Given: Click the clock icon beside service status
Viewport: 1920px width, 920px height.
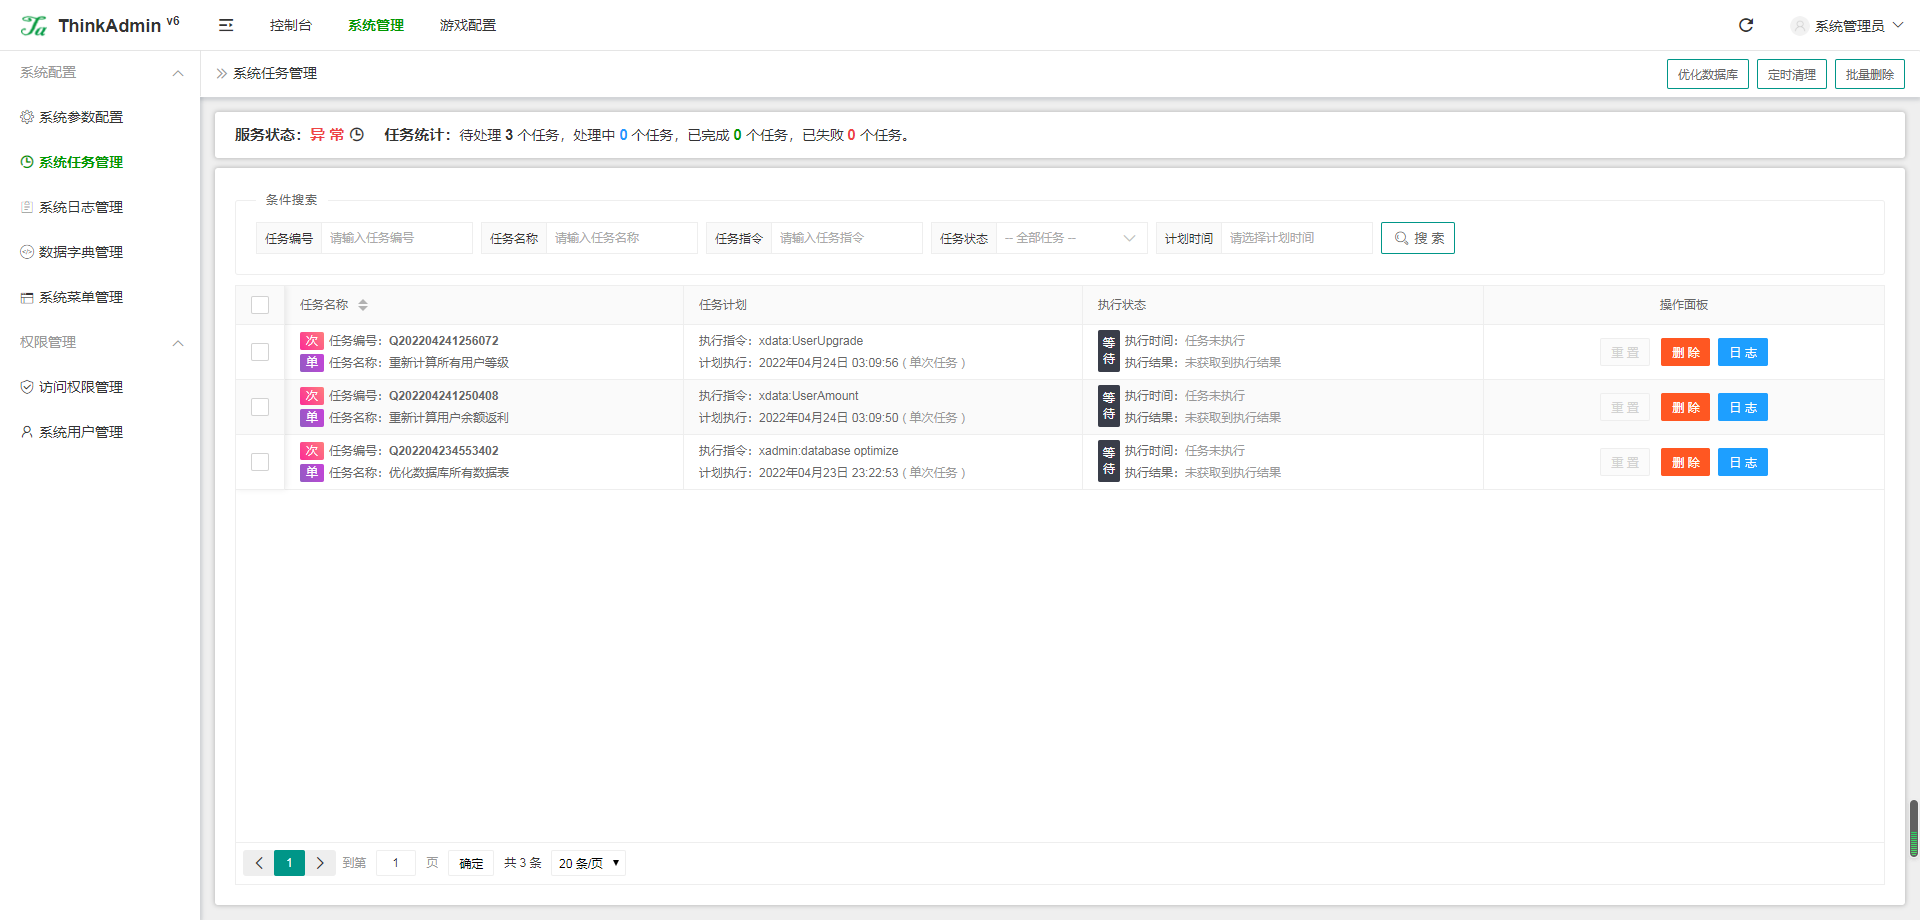Looking at the screenshot, I should click(x=357, y=134).
